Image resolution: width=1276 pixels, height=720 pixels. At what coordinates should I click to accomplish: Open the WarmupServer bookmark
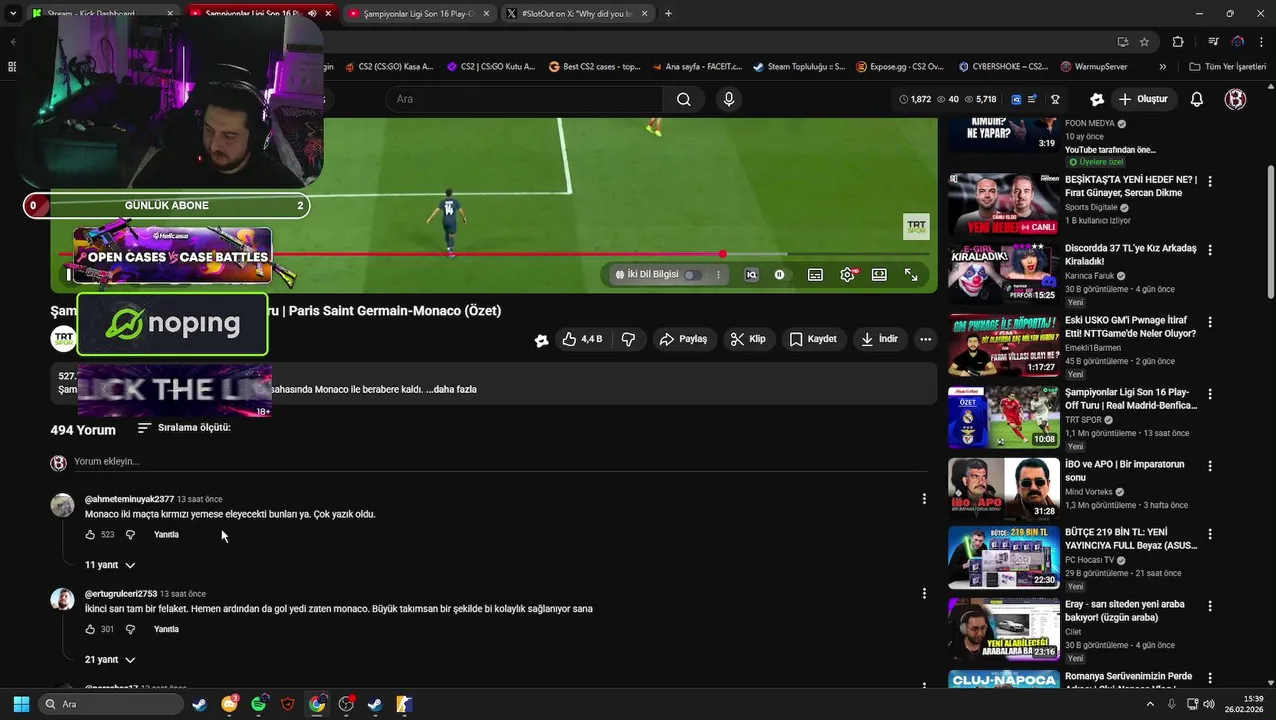tap(1093, 67)
